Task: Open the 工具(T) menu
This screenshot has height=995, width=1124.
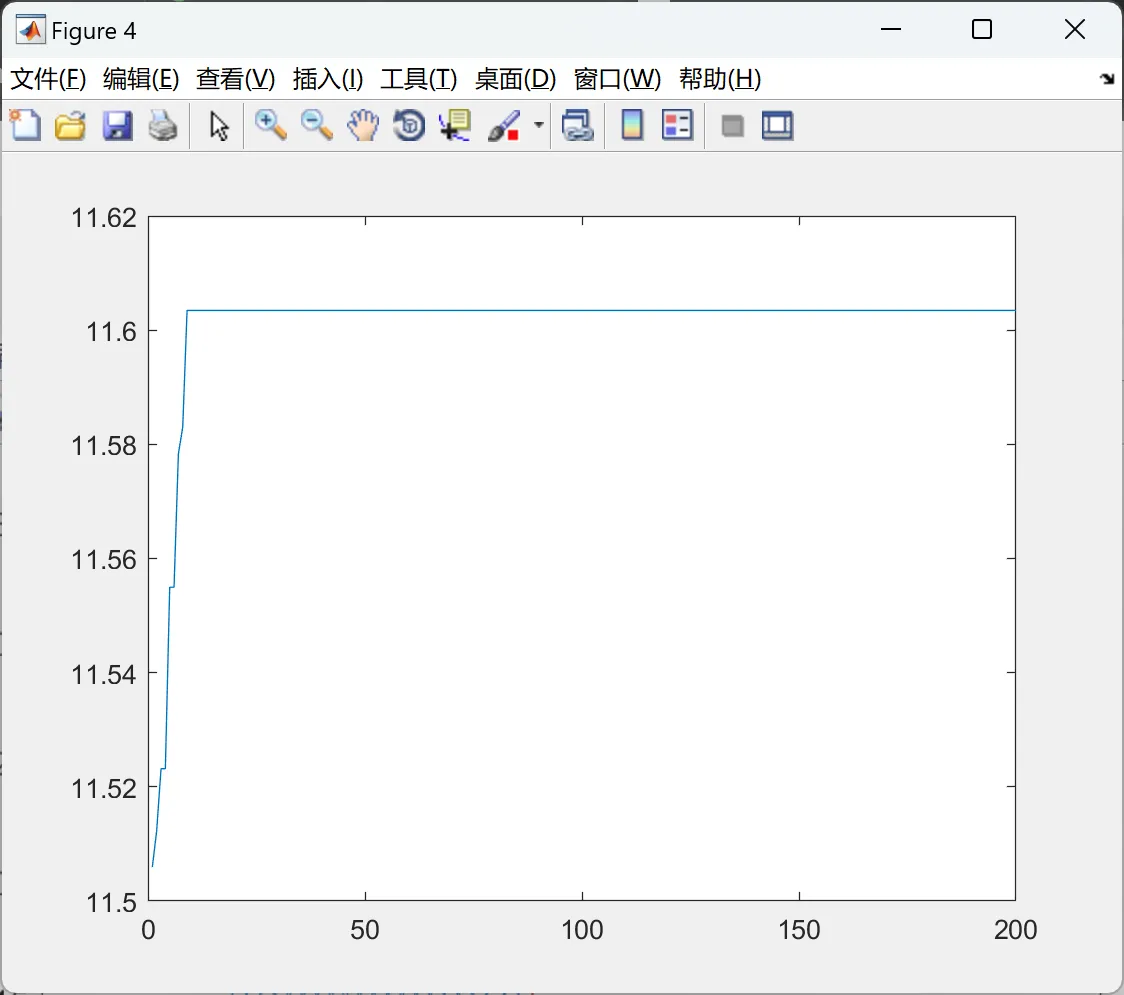Action: click(x=419, y=79)
